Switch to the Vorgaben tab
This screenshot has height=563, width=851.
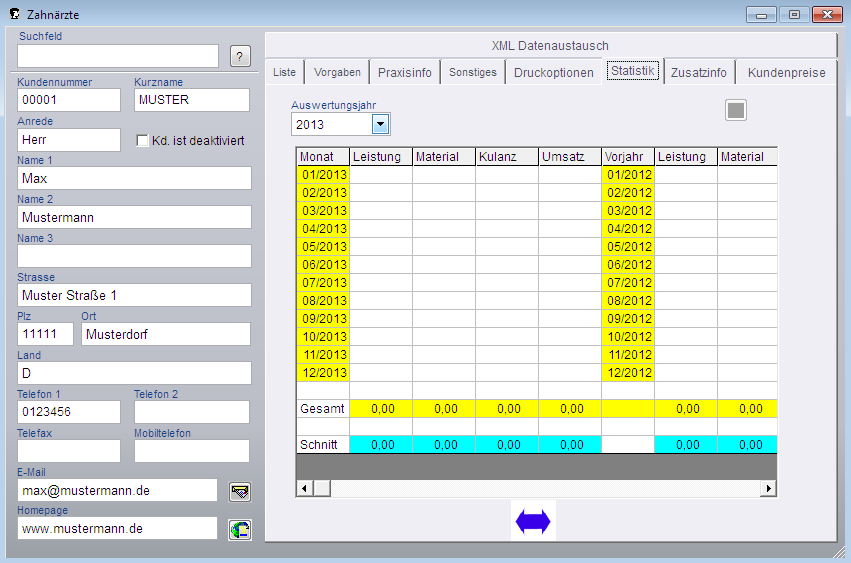337,72
